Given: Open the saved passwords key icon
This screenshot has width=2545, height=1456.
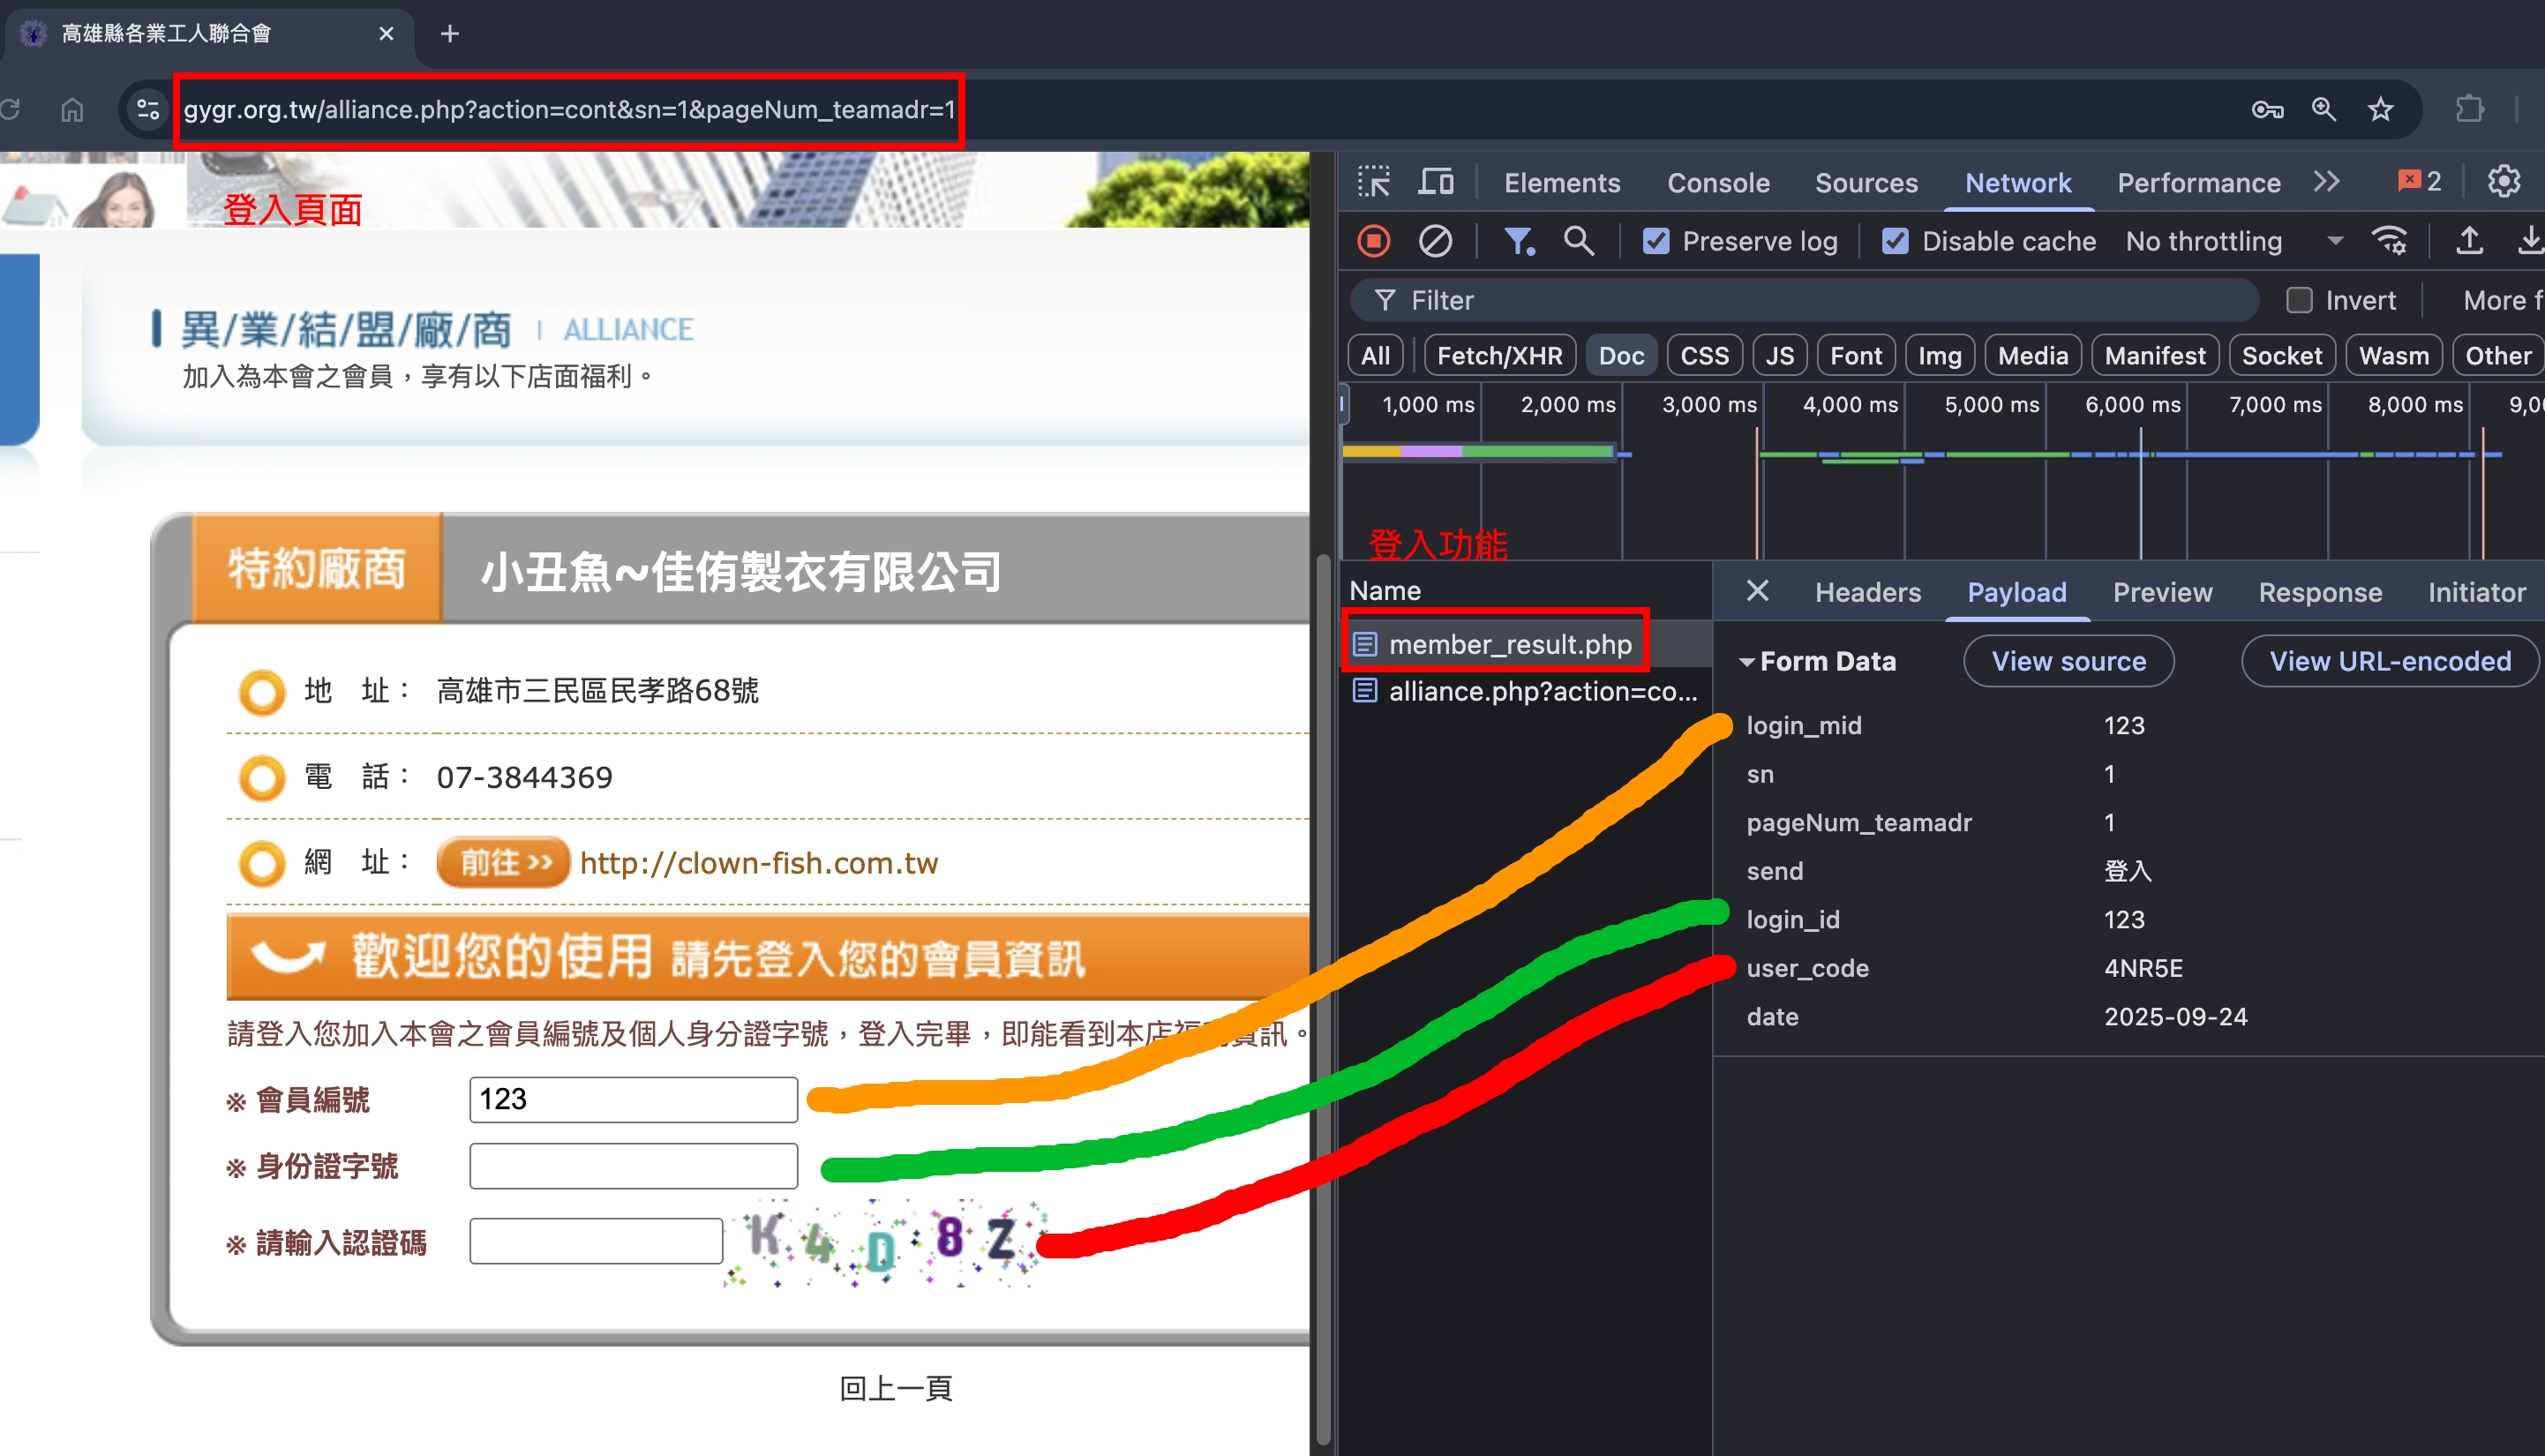Looking at the screenshot, I should 2267,109.
